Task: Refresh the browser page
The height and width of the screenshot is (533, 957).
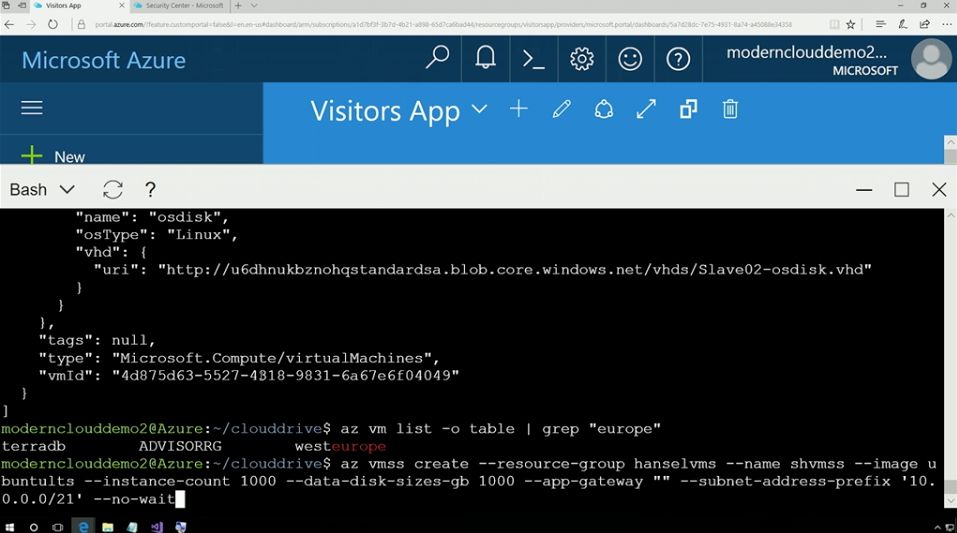Action: tap(52, 24)
